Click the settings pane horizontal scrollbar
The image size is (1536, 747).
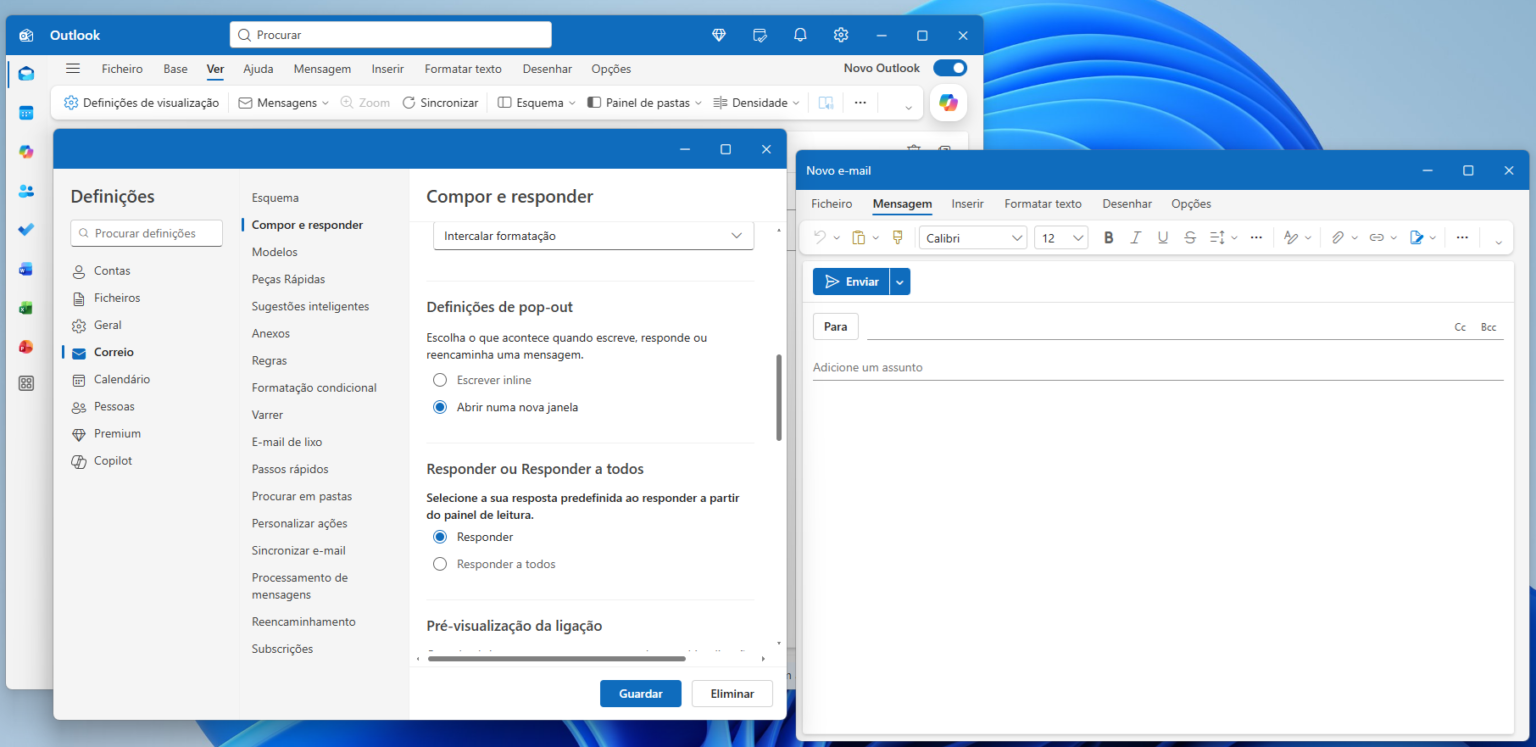click(556, 659)
